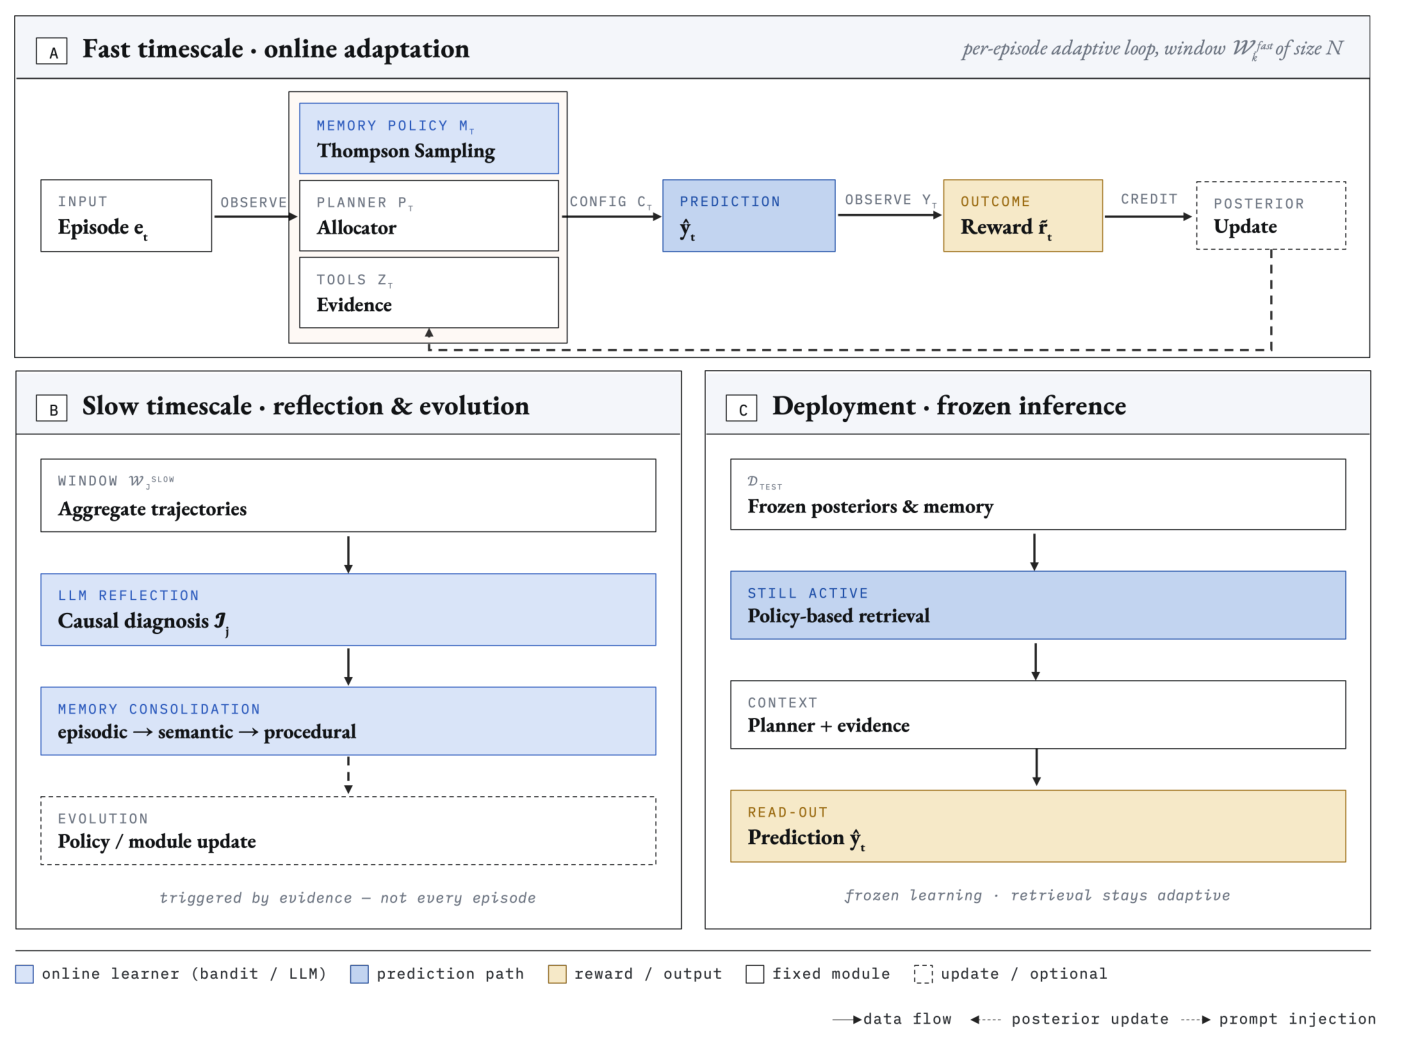Click the 'Fast timescale · online adaptation' heading

point(276,49)
